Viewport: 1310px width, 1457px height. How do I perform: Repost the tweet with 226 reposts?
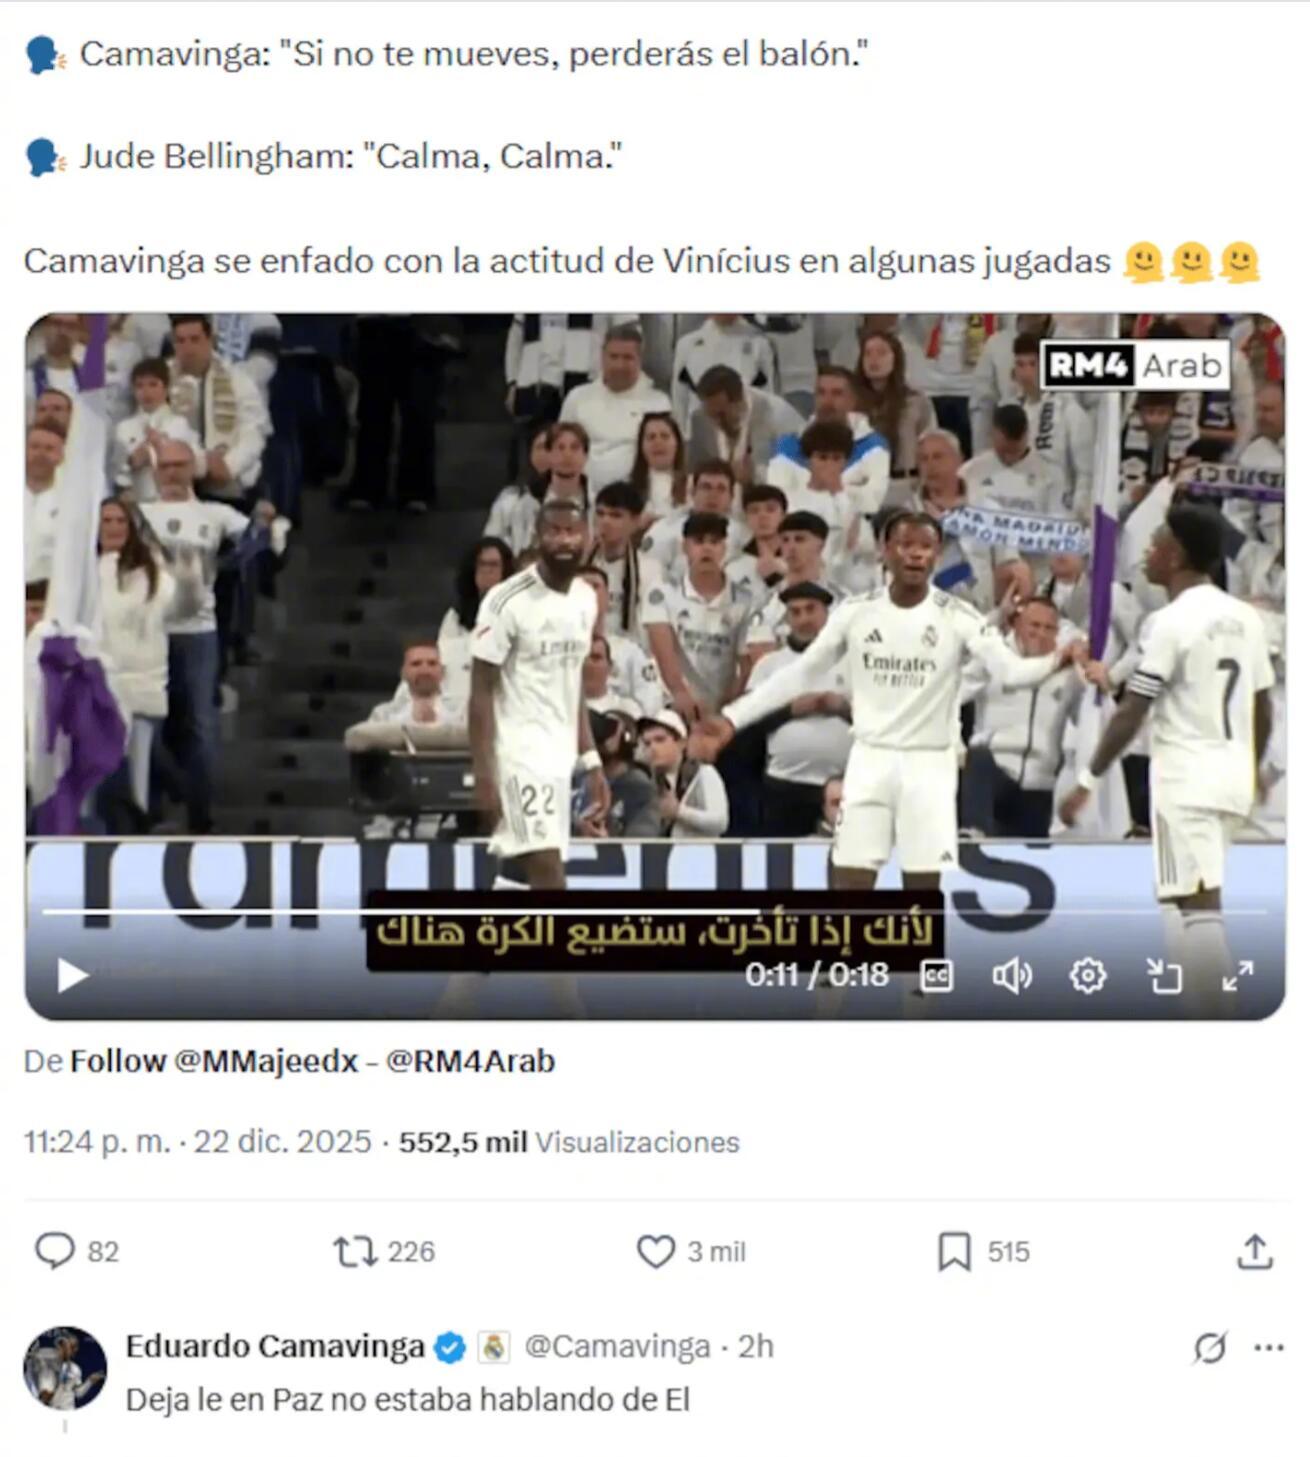(384, 1251)
